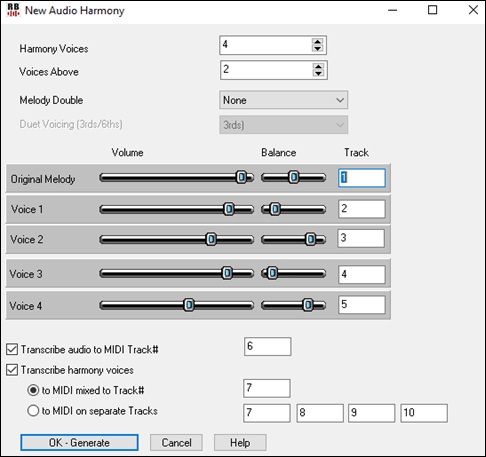This screenshot has width=486, height=457.
Task: Click OK - Generate button
Action: click(79, 443)
